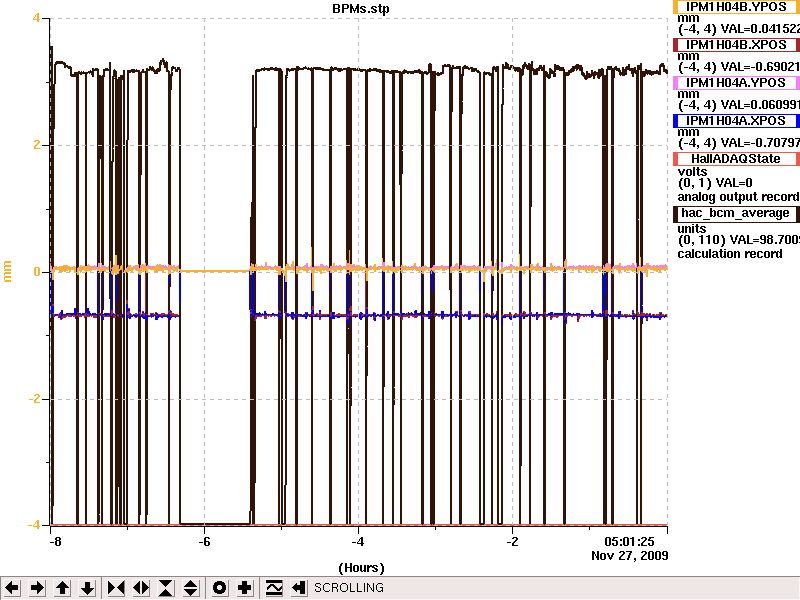Click the Nov 27, 2009 date label
This screenshot has width=800, height=600.
tap(630, 556)
